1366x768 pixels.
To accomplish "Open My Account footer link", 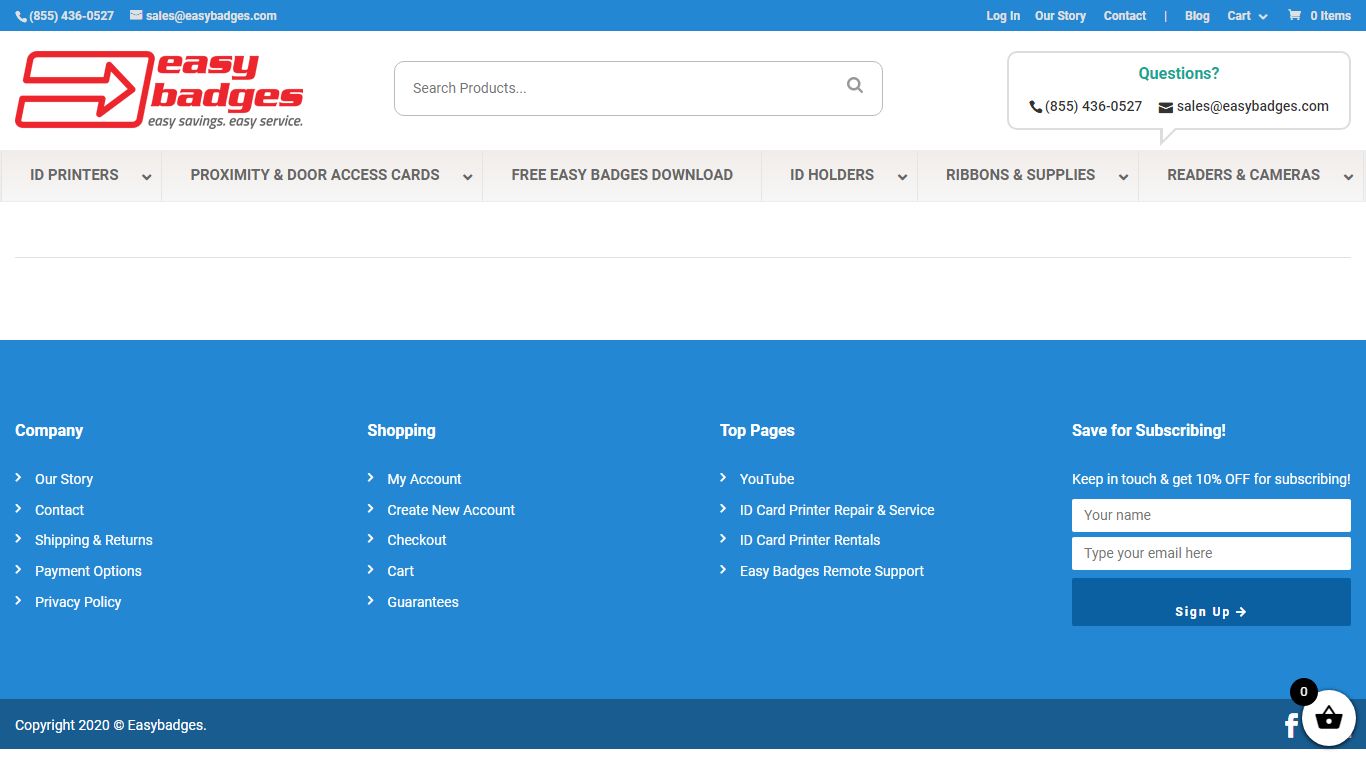I will (424, 479).
